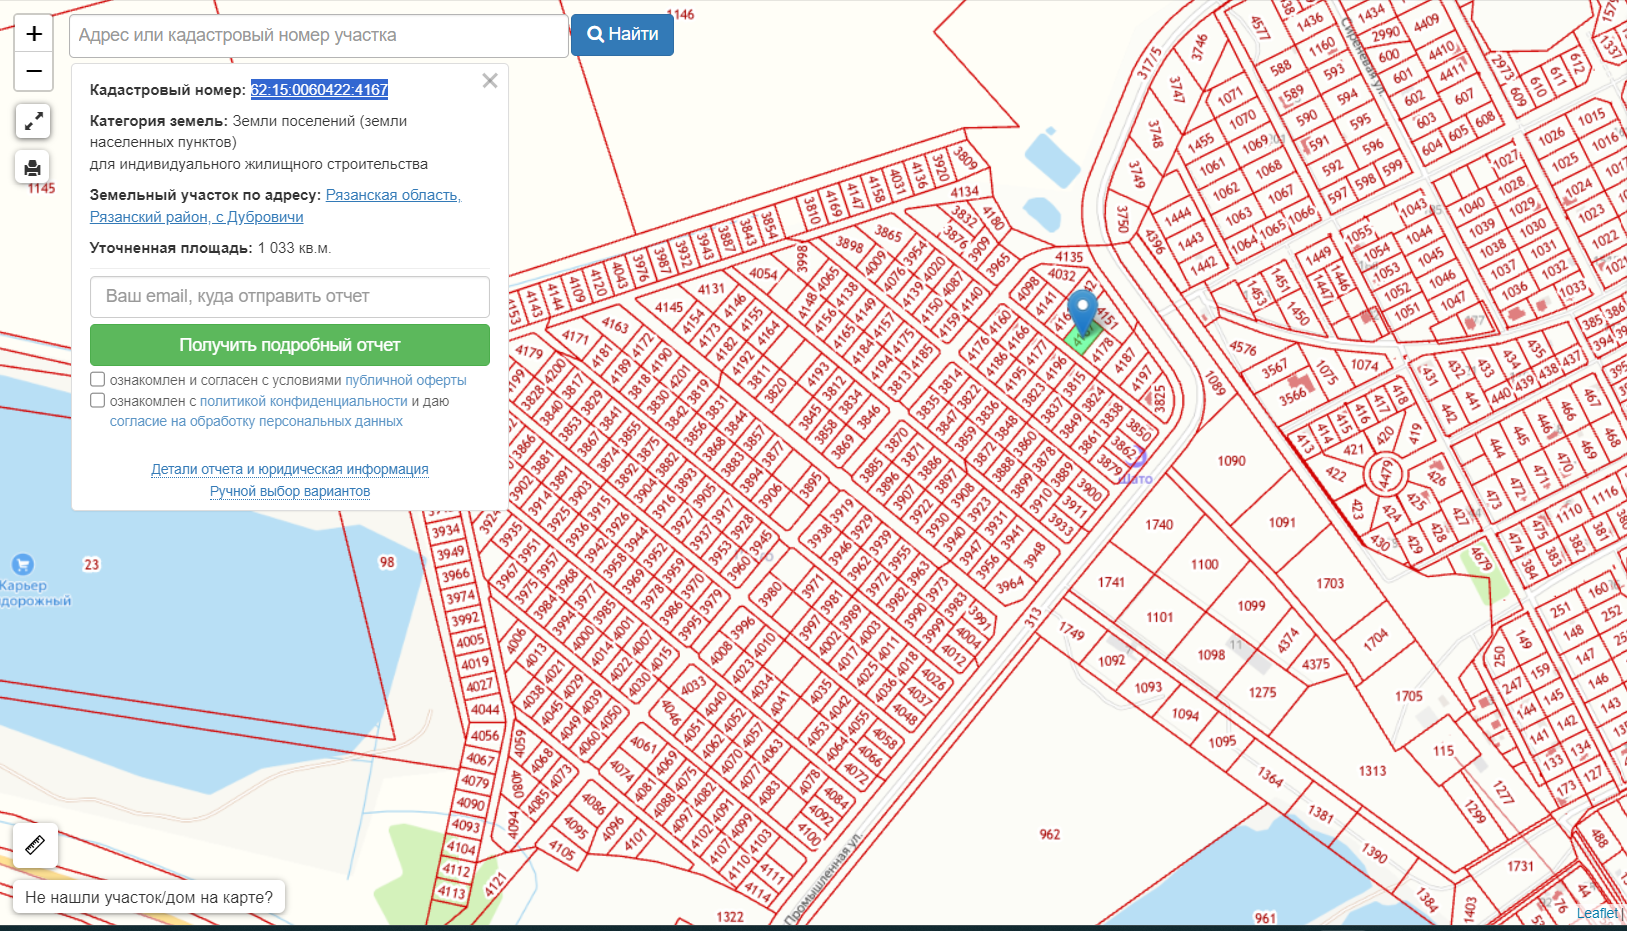The image size is (1627, 931).
Task: Print the map using printer icon
Action: (x=33, y=167)
